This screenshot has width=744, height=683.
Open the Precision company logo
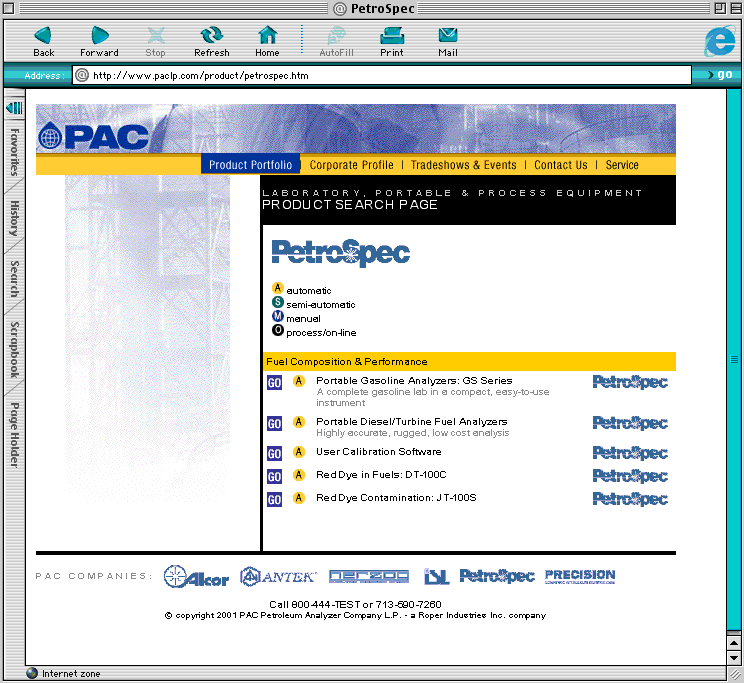click(580, 576)
